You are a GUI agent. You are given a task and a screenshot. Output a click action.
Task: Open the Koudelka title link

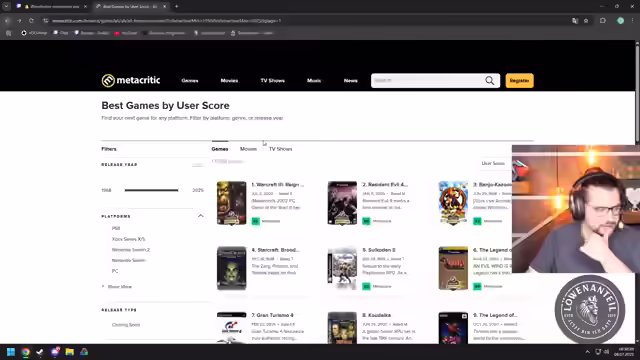(x=376, y=315)
